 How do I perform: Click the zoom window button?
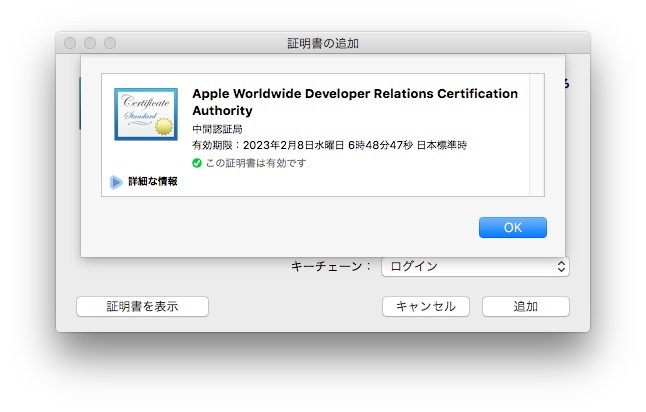(110, 43)
